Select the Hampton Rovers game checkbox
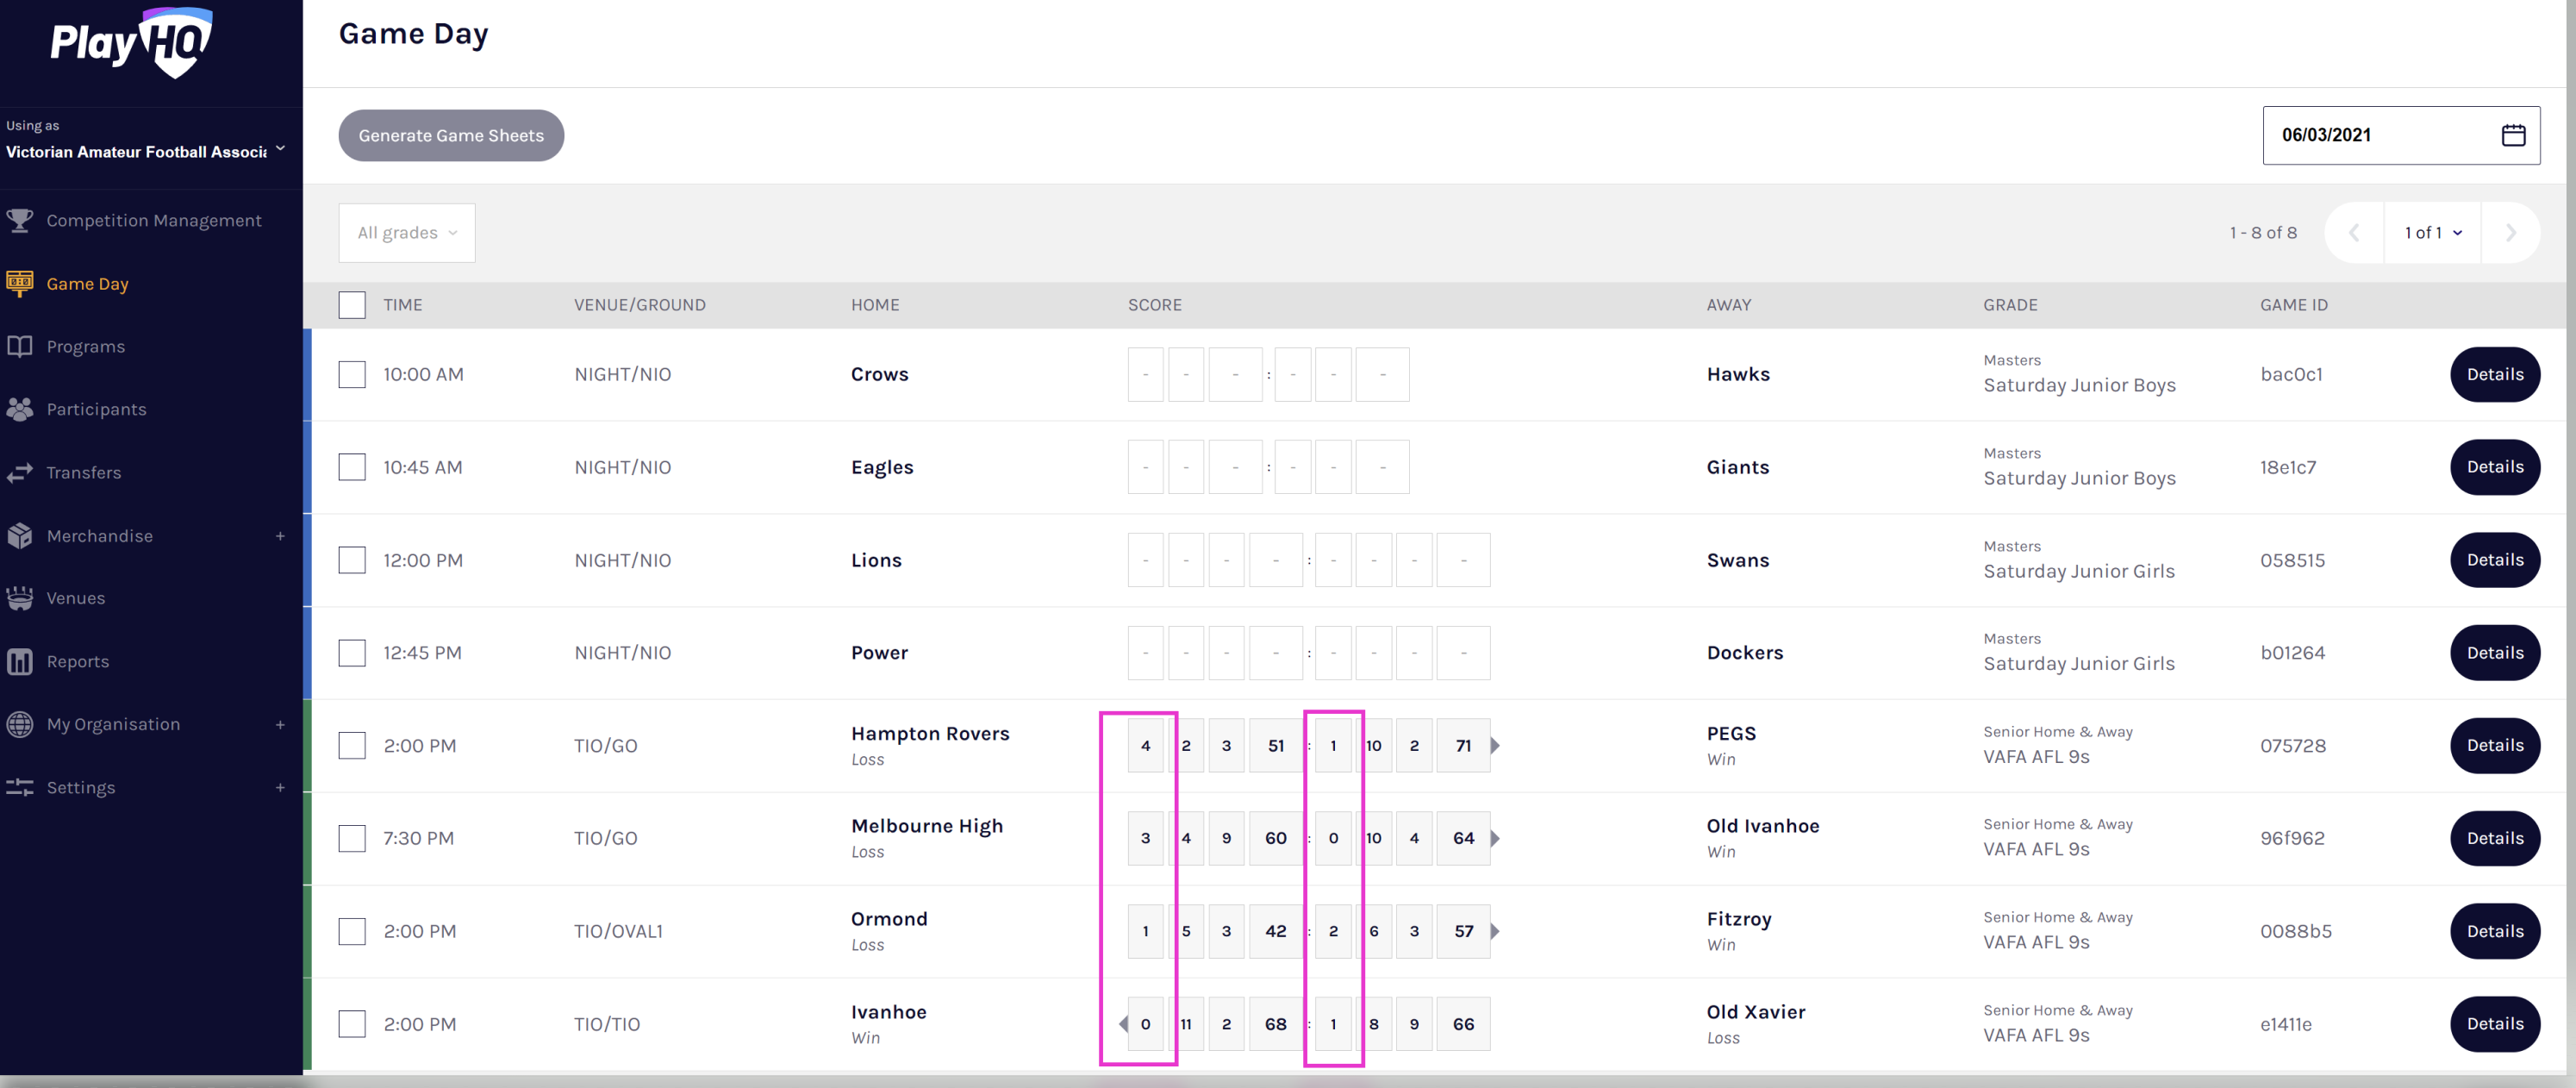 click(352, 746)
